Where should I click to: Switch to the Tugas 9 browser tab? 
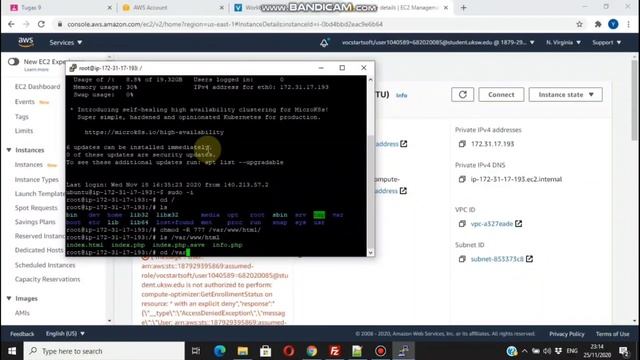60,8
